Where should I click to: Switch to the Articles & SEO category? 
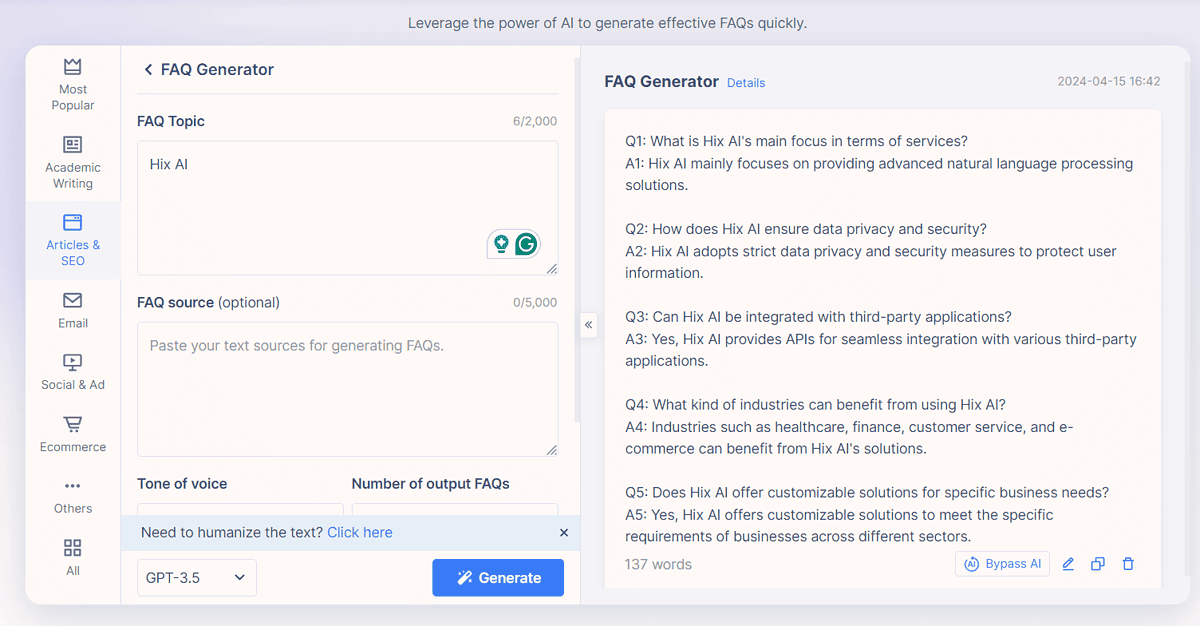pyautogui.click(x=72, y=240)
